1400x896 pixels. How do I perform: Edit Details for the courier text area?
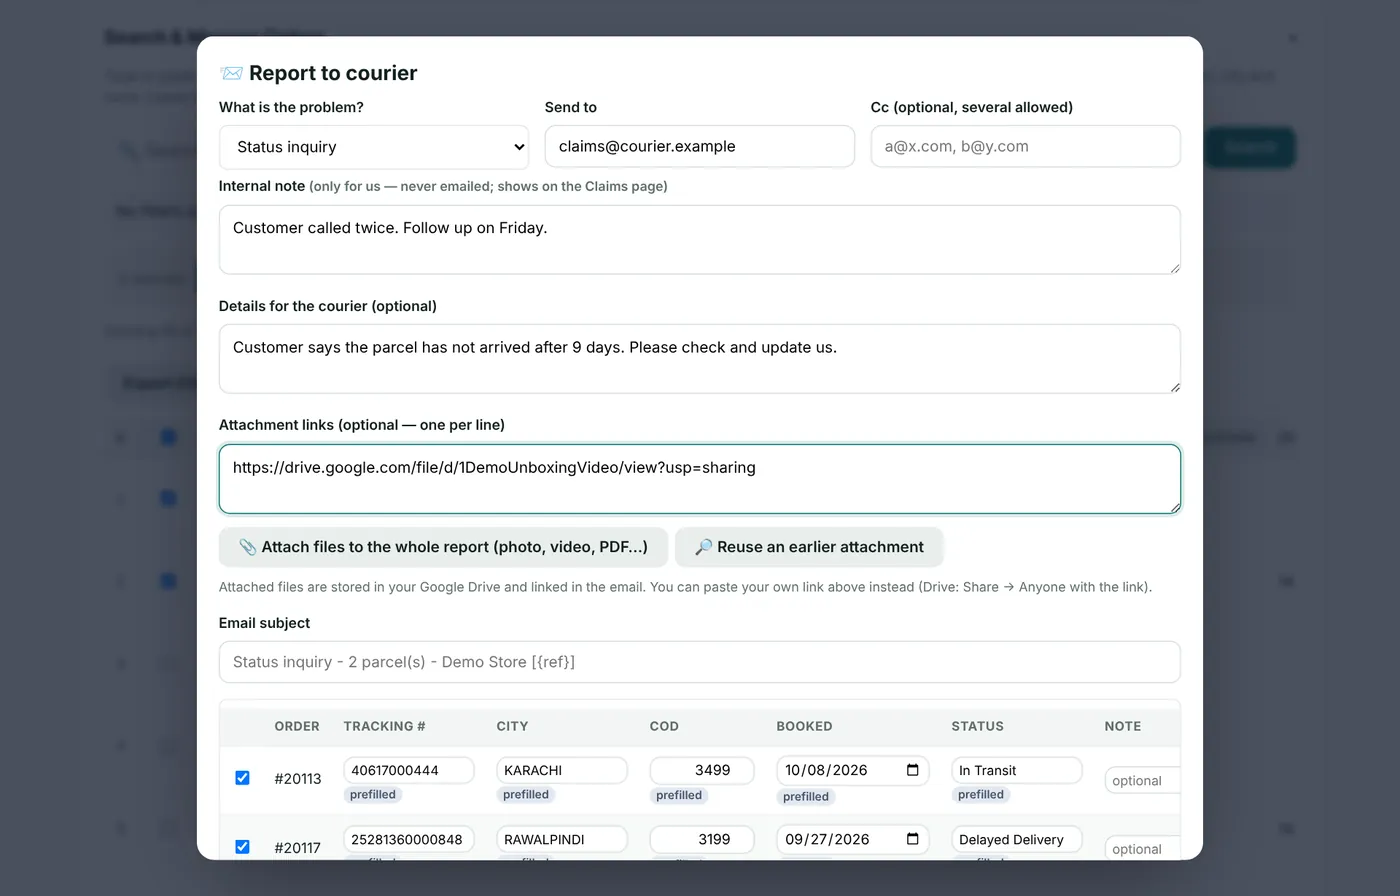[700, 359]
